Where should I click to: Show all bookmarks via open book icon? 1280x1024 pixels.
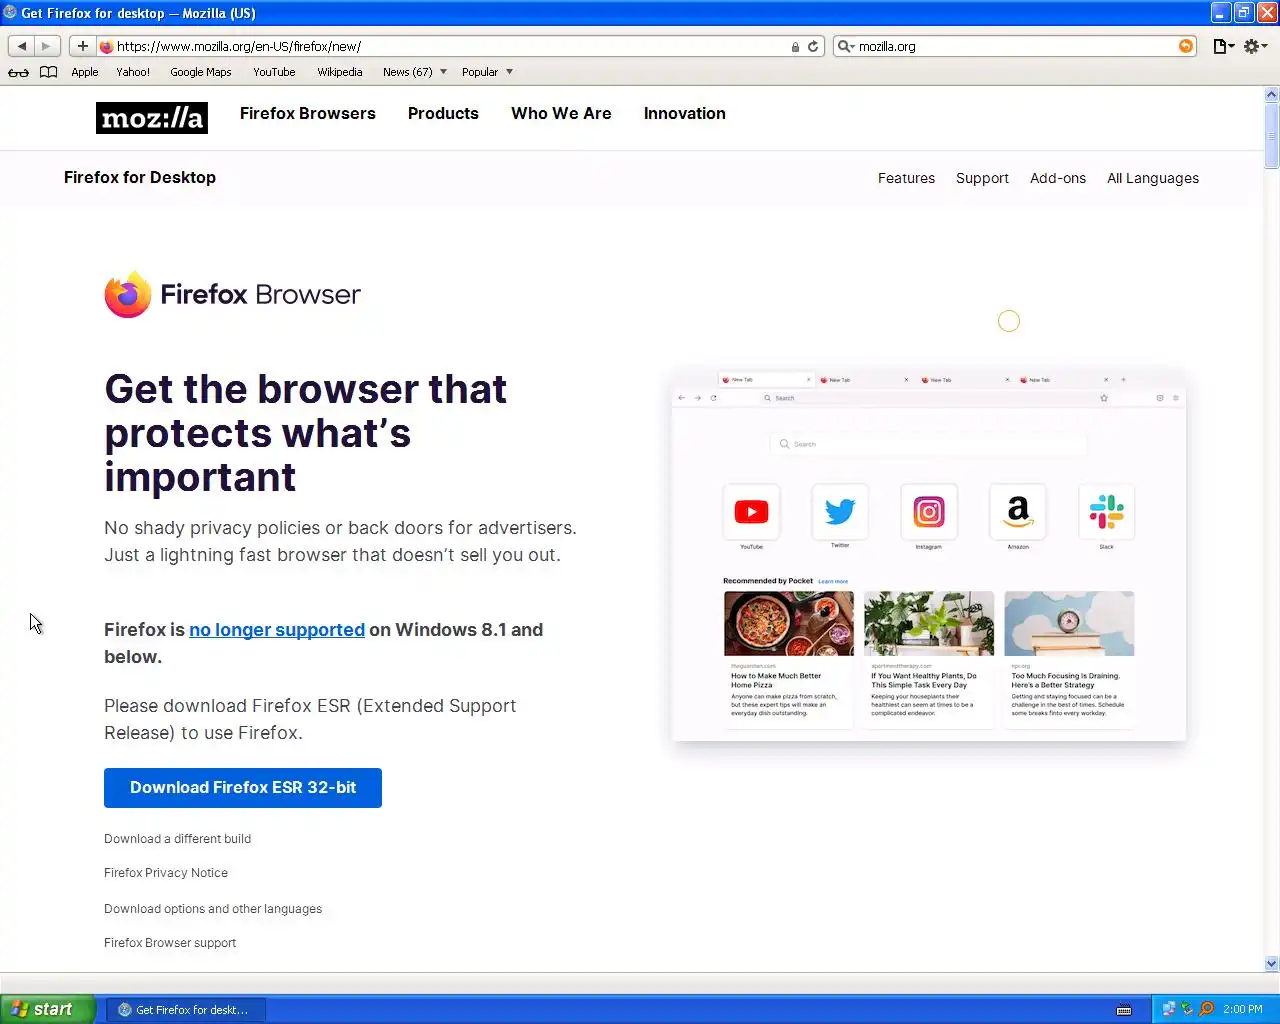pyautogui.click(x=48, y=72)
